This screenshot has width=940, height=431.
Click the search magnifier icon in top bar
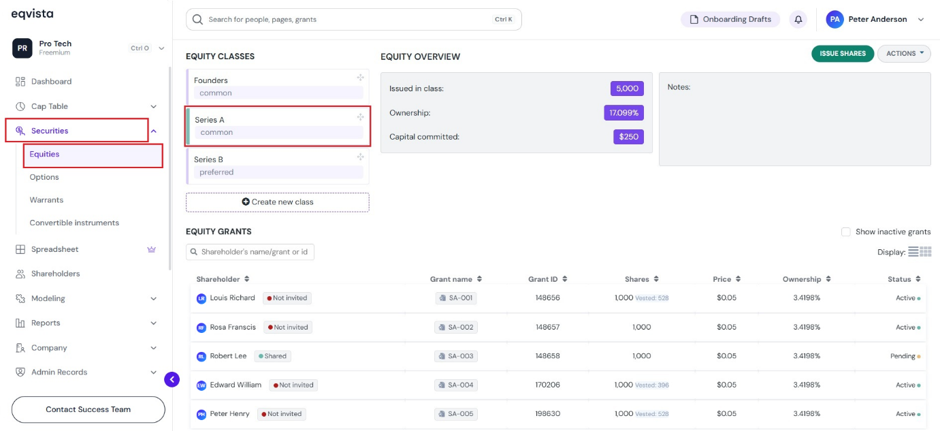(197, 20)
